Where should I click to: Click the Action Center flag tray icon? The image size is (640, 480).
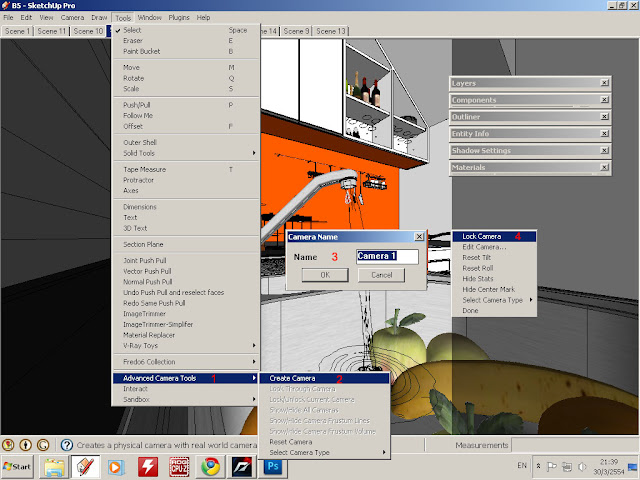(551, 466)
